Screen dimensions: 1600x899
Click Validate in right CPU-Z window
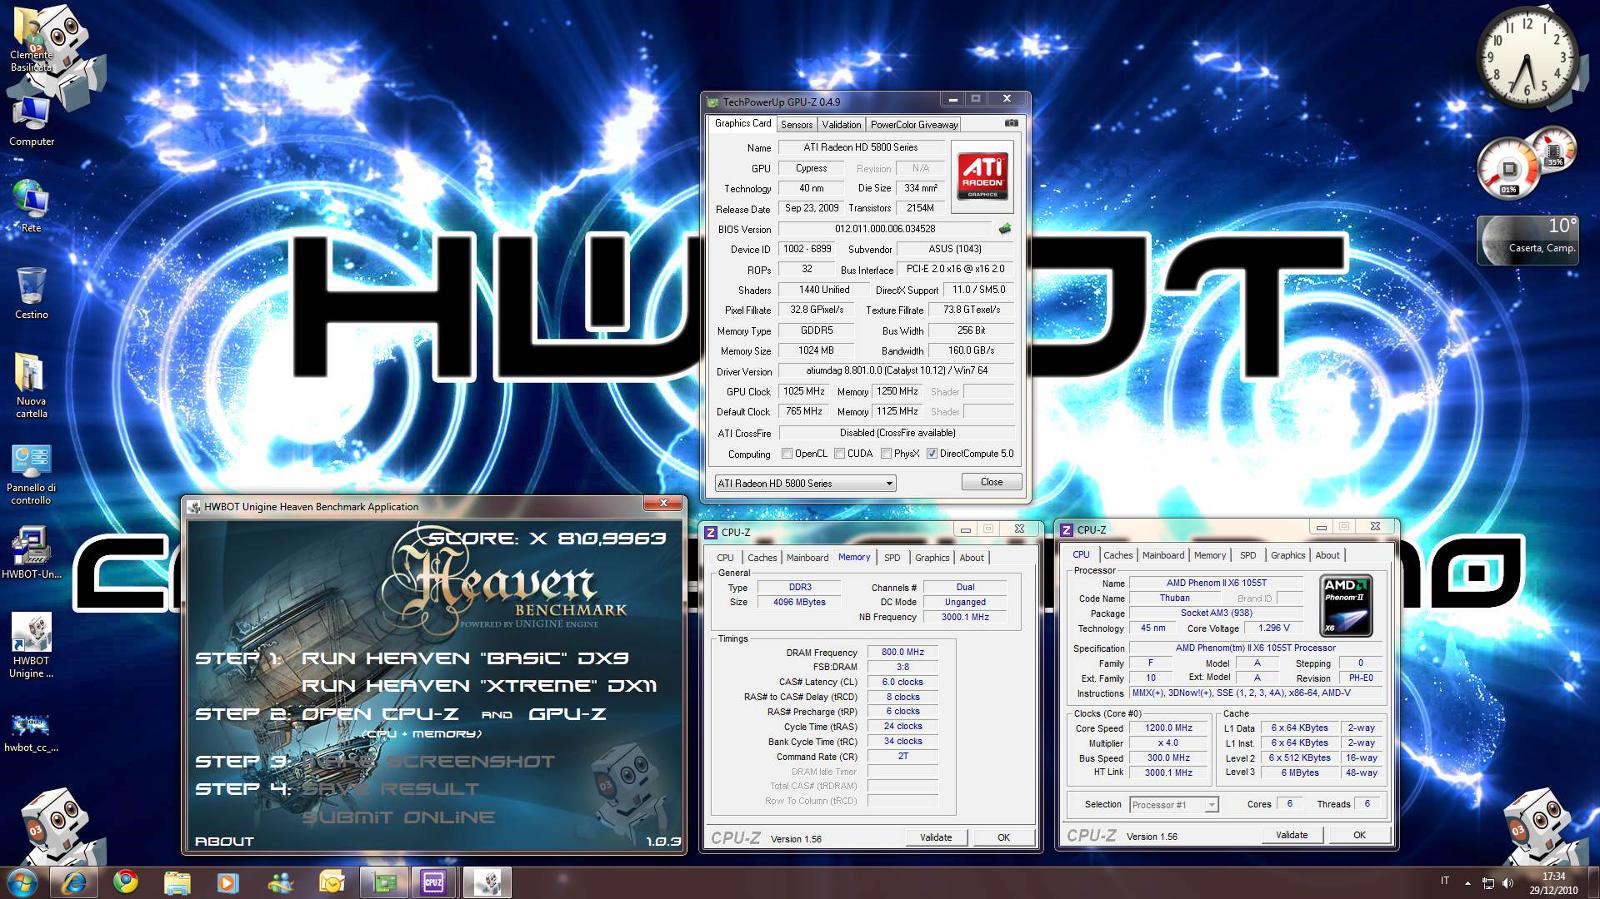coord(1291,835)
